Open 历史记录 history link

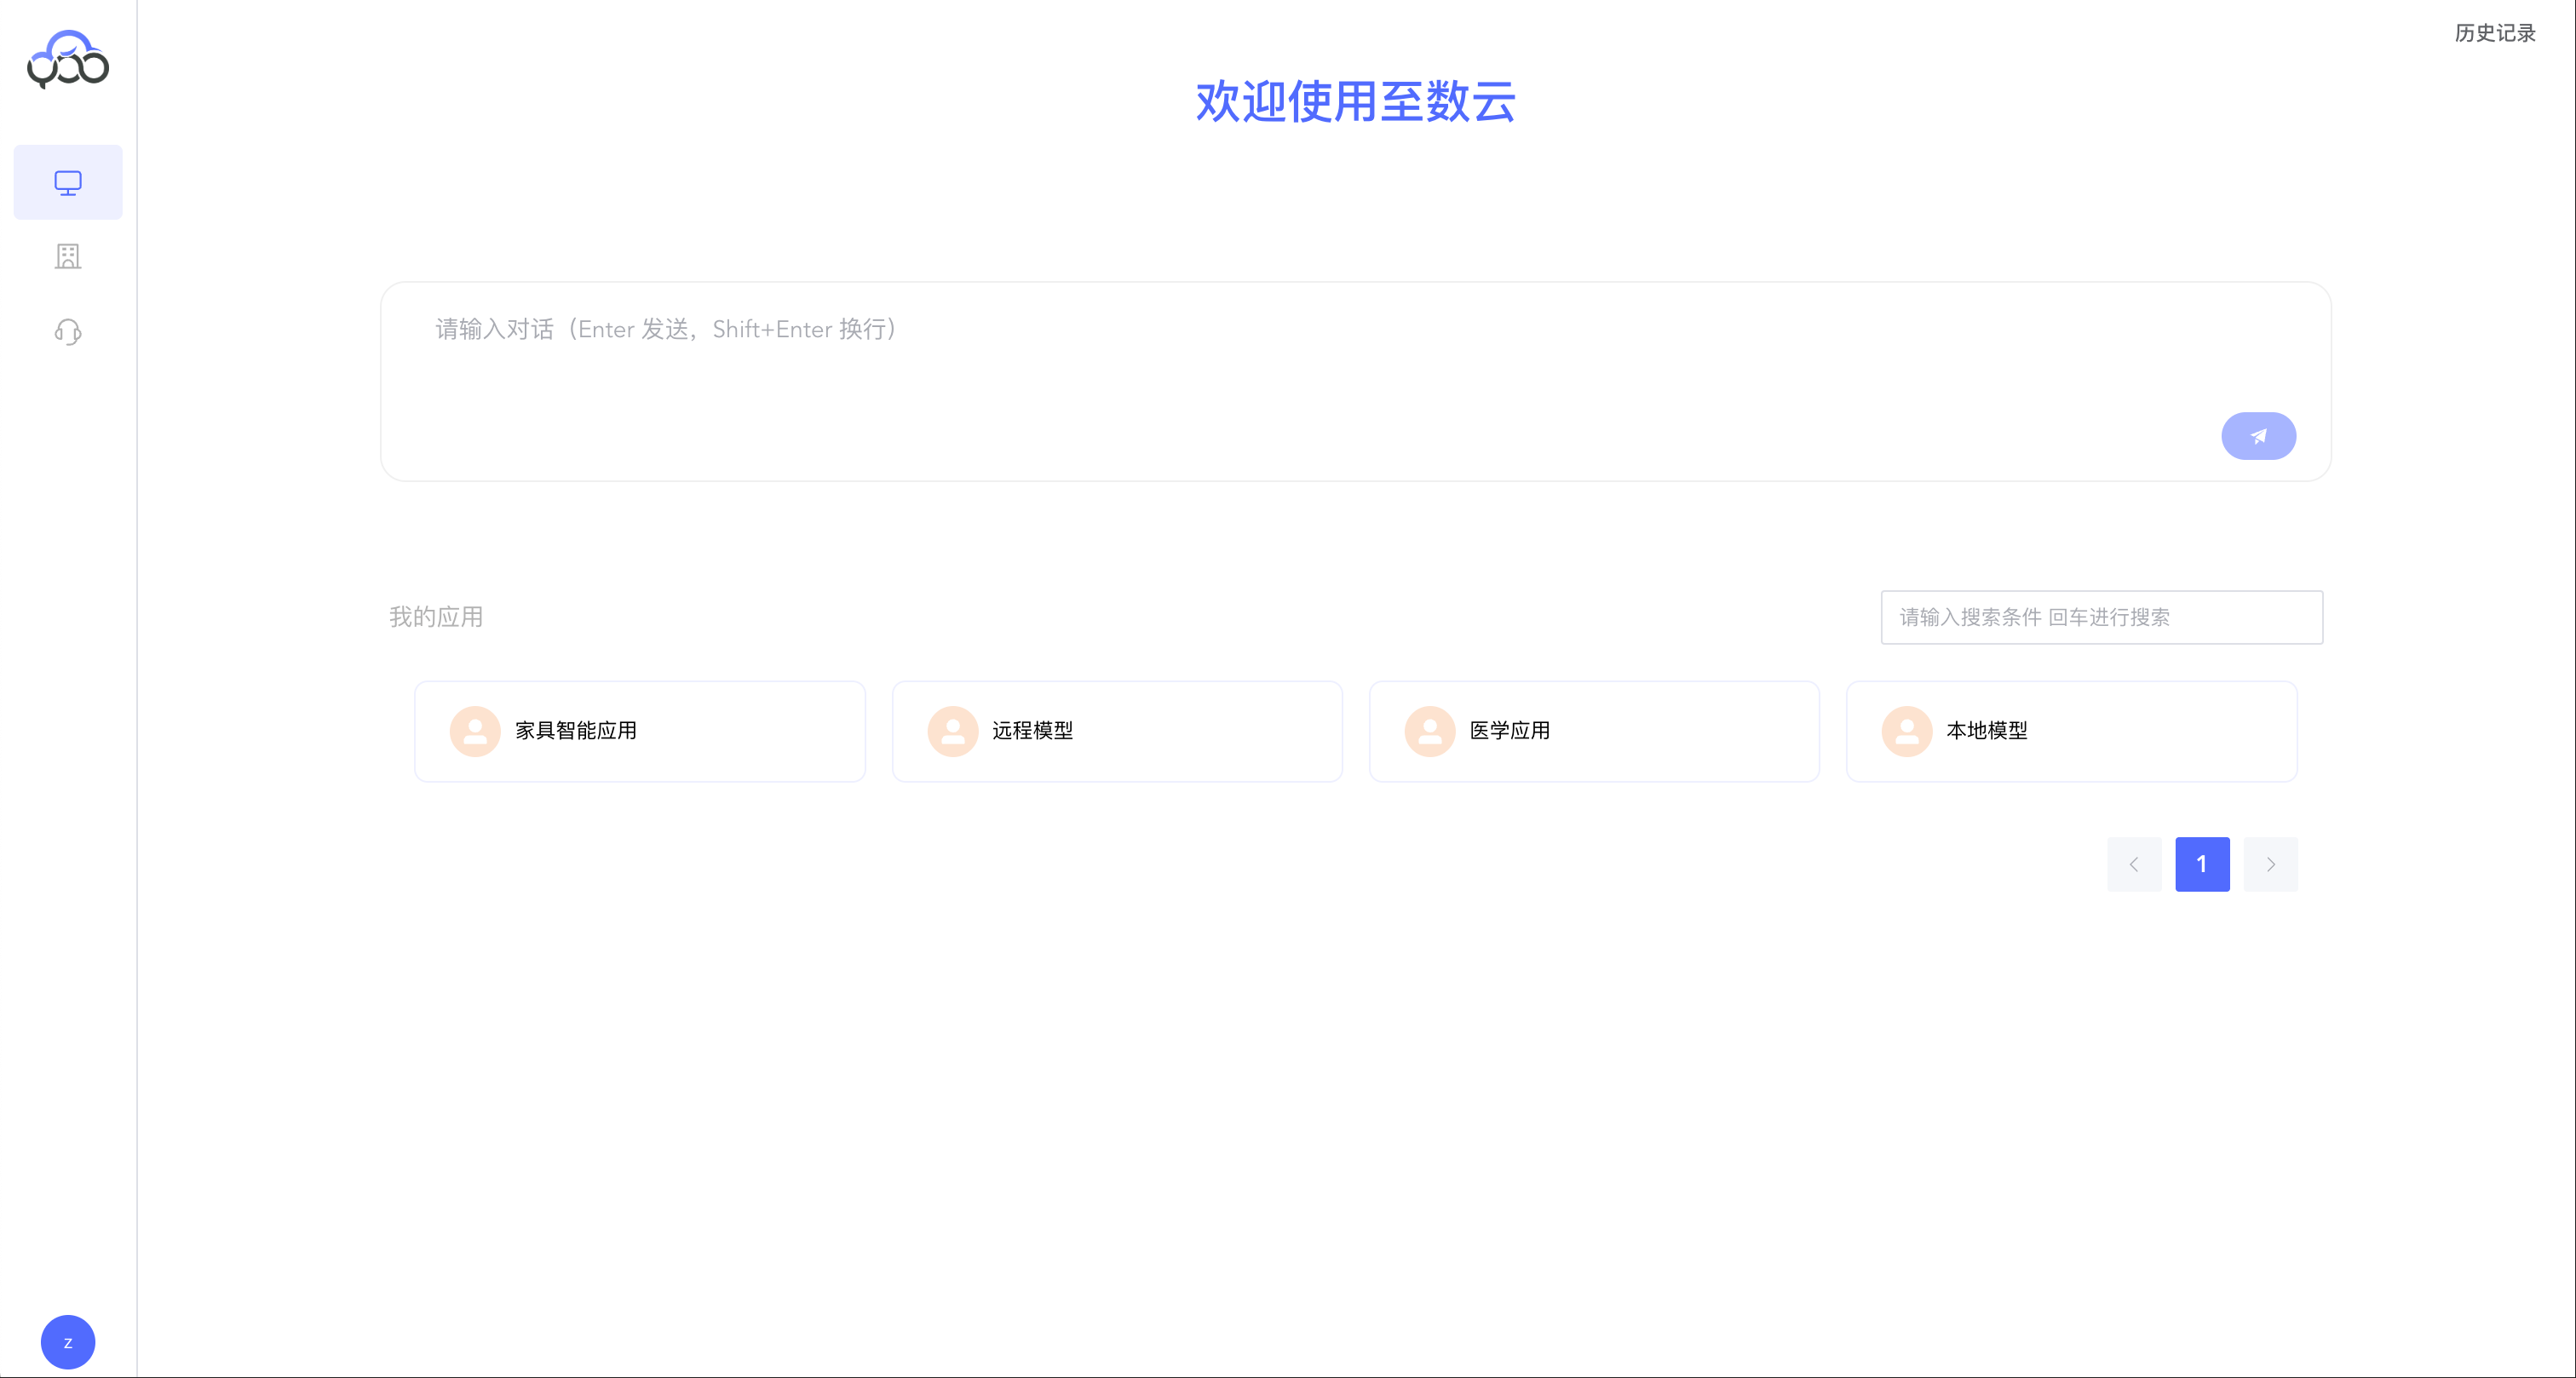point(2494,33)
